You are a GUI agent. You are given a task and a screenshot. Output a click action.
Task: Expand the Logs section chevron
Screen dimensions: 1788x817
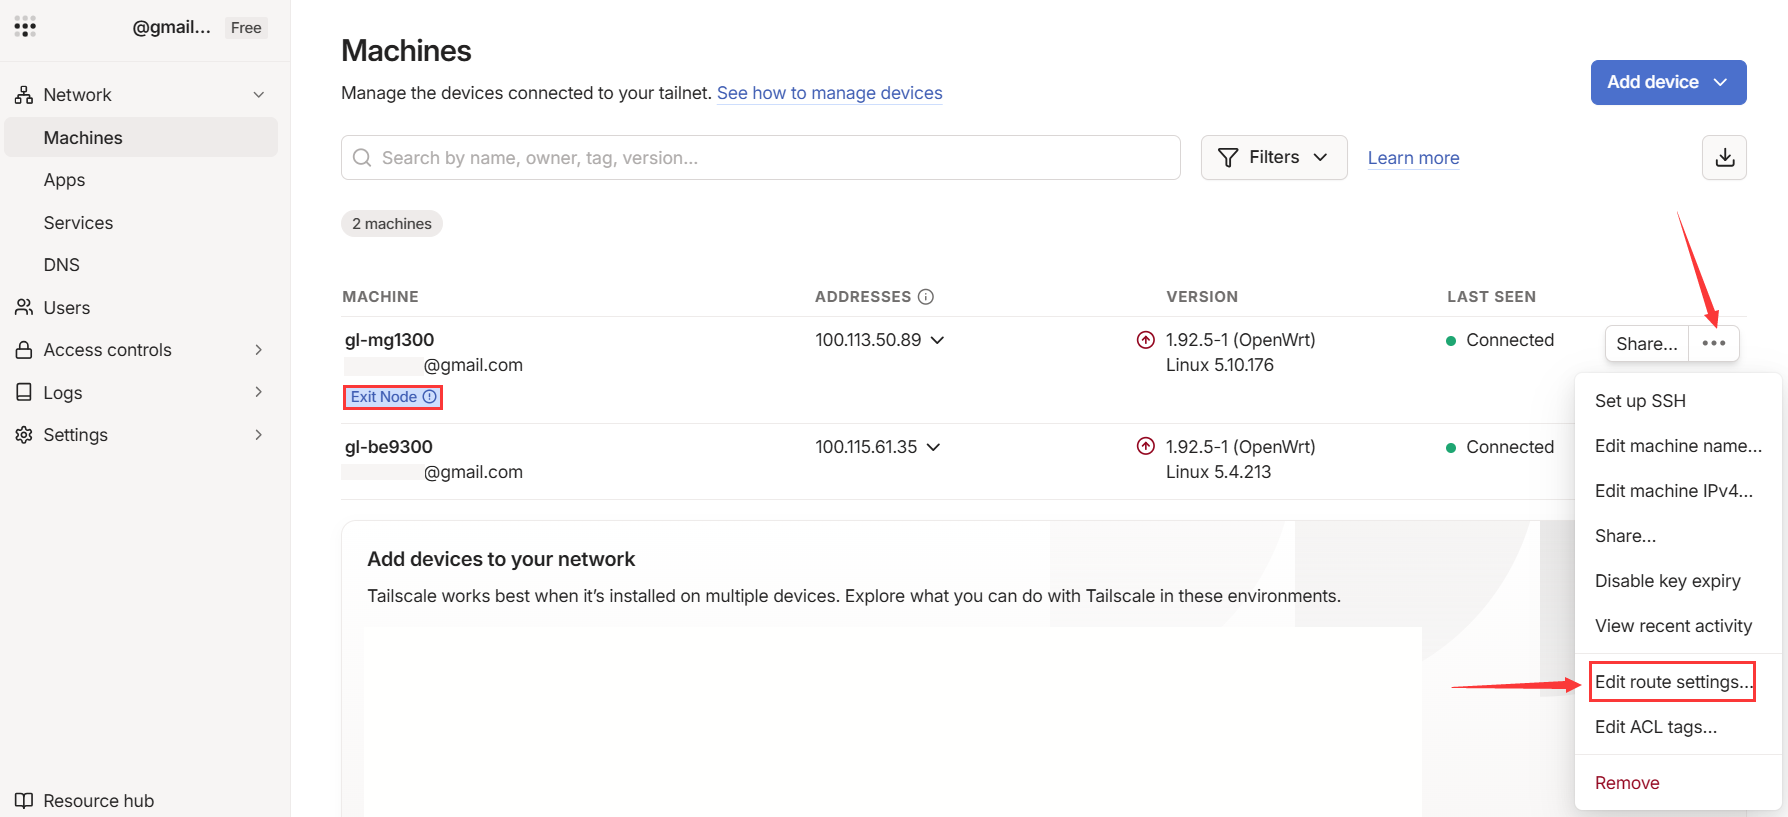click(259, 393)
